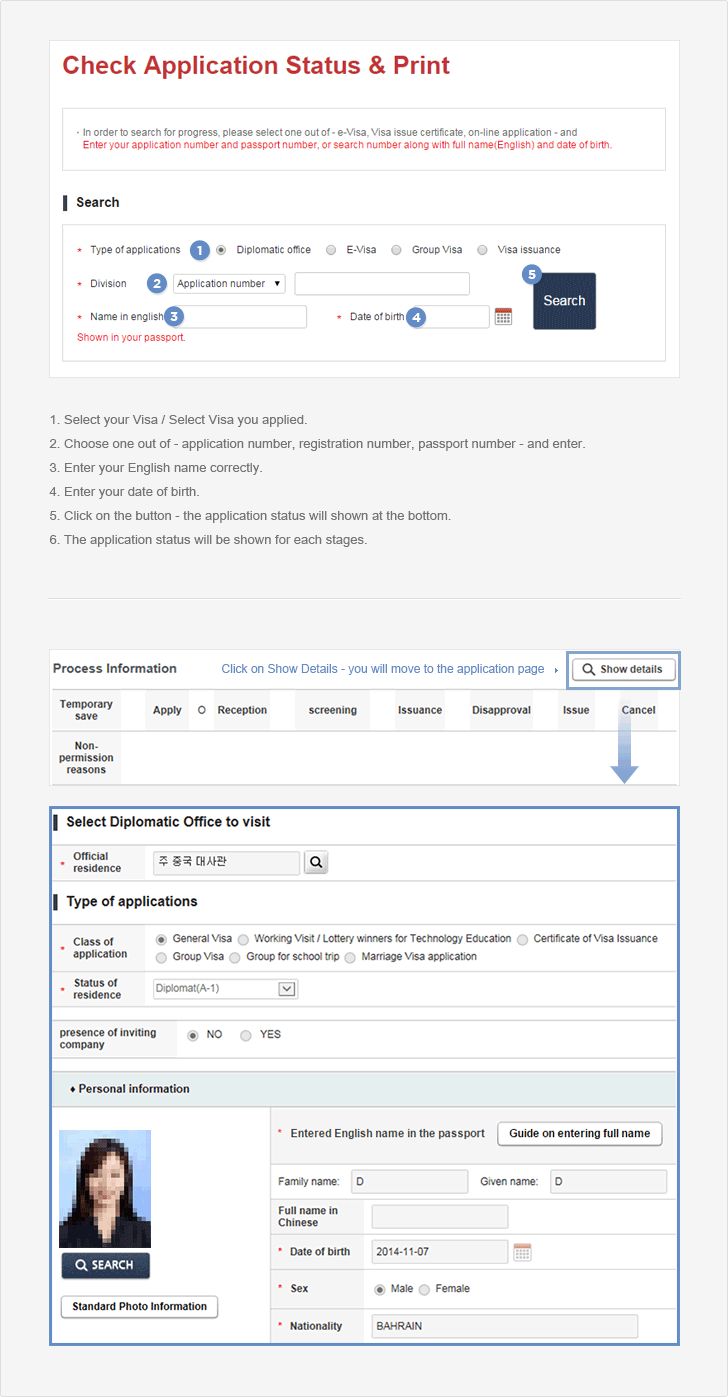This screenshot has height=1397, width=728.
Task: Click the Non-permission reasons label
Action: 86,758
